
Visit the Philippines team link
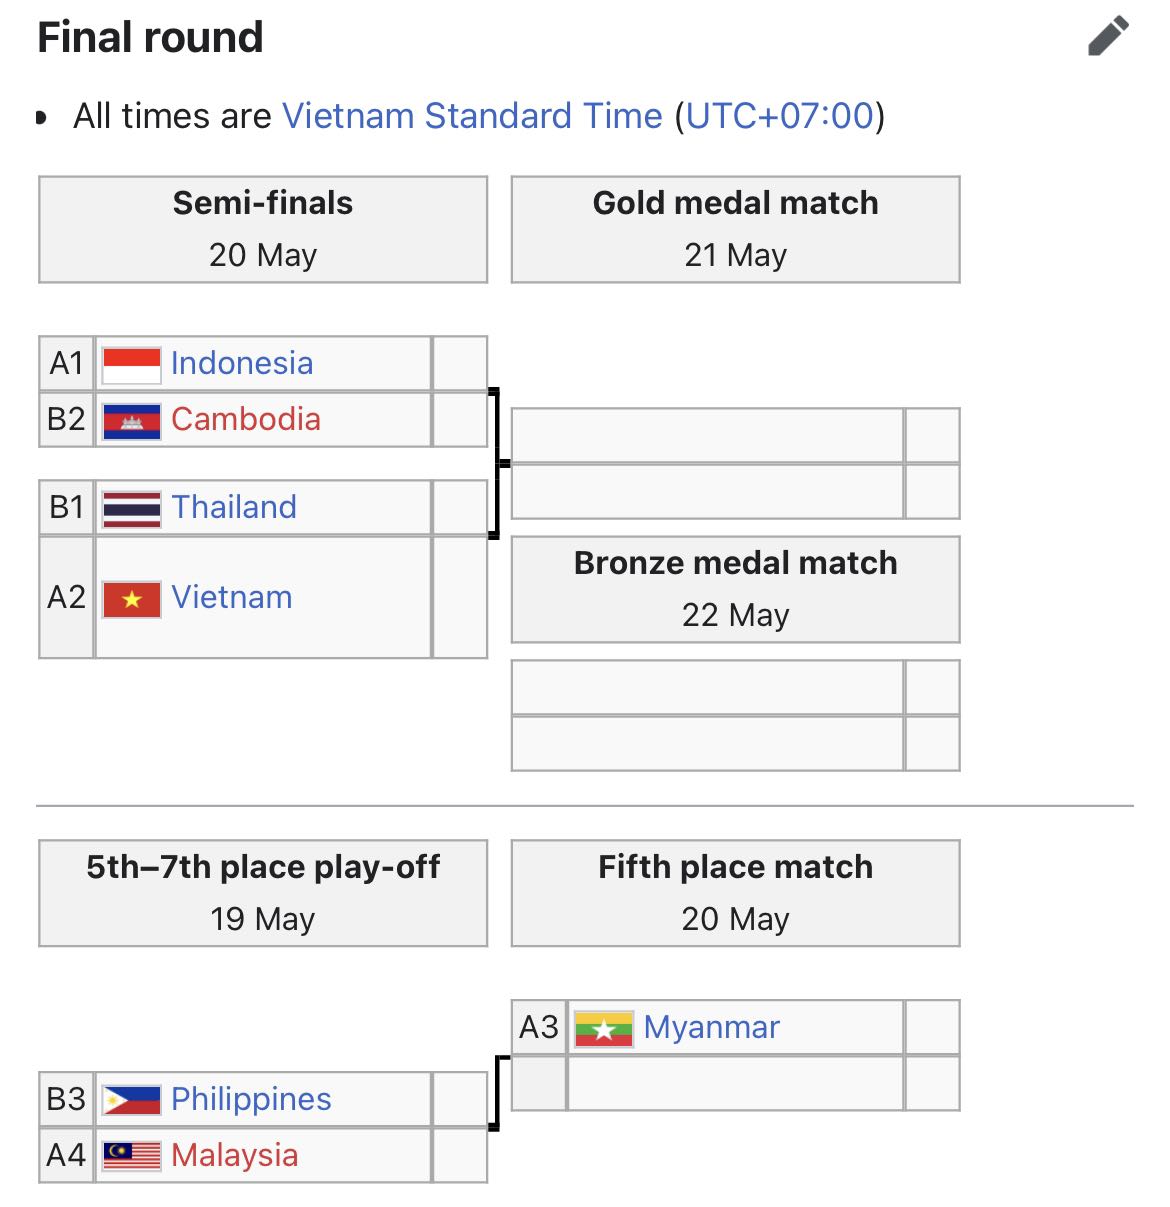[251, 1099]
